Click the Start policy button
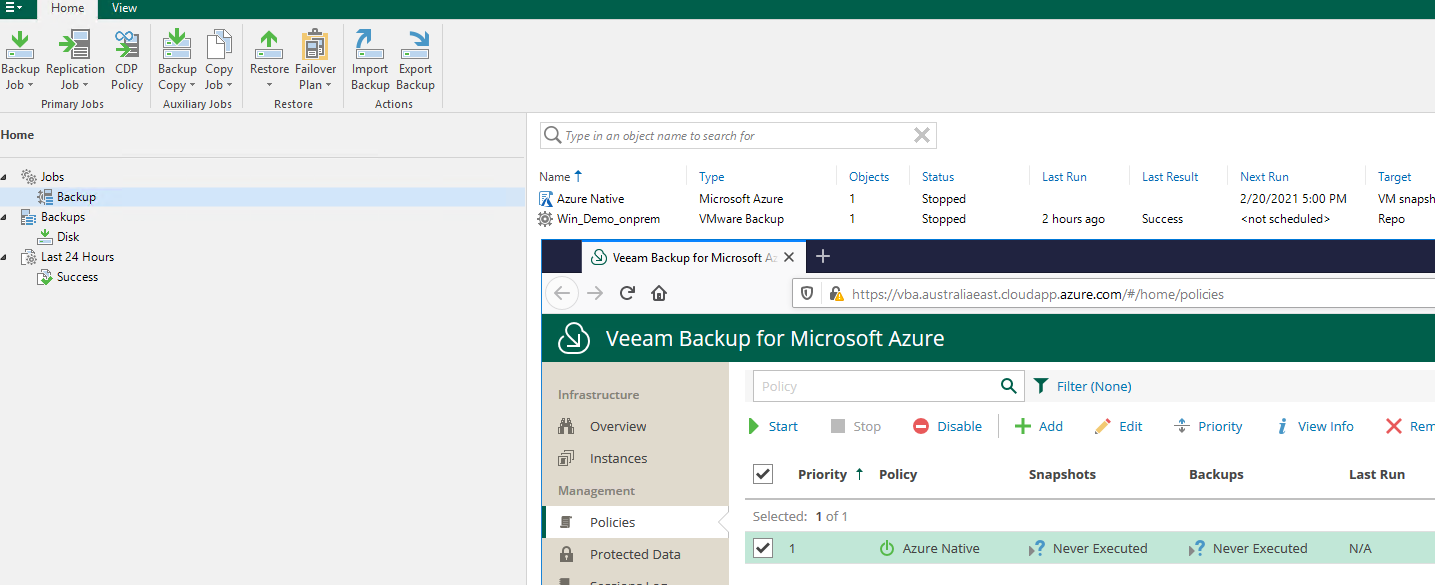The height and width of the screenshot is (585, 1435). [x=773, y=426]
